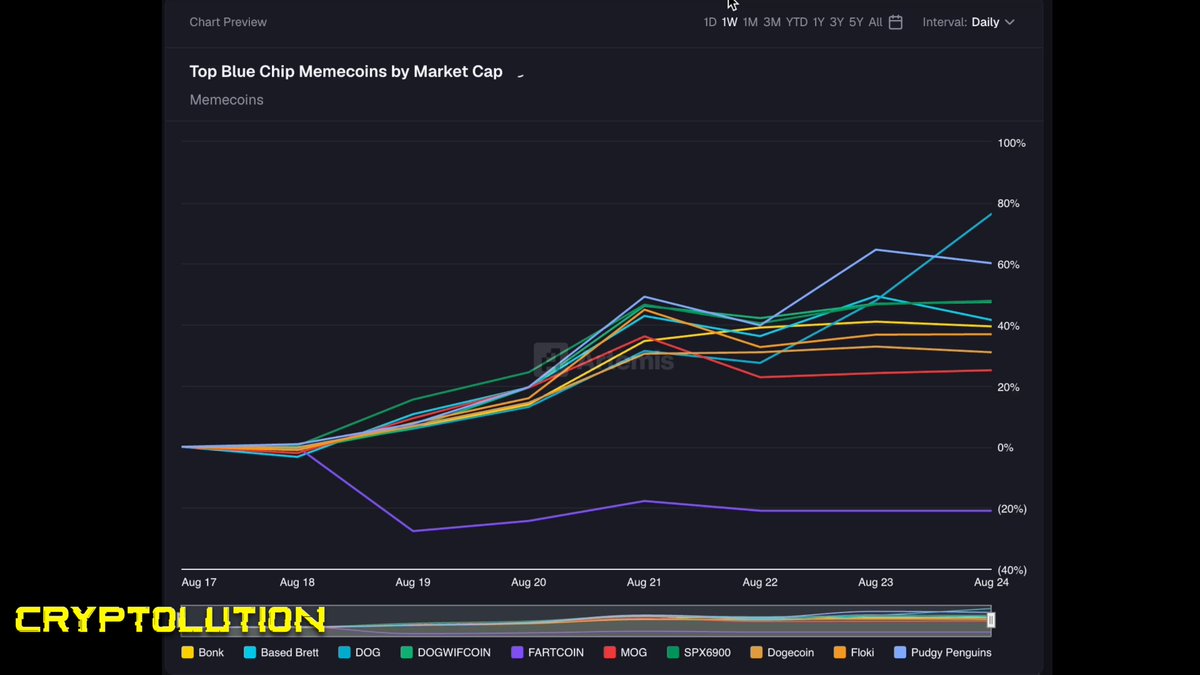Screen dimensions: 1200x675
Task: Choose the YTD time range
Action: click(x=797, y=22)
